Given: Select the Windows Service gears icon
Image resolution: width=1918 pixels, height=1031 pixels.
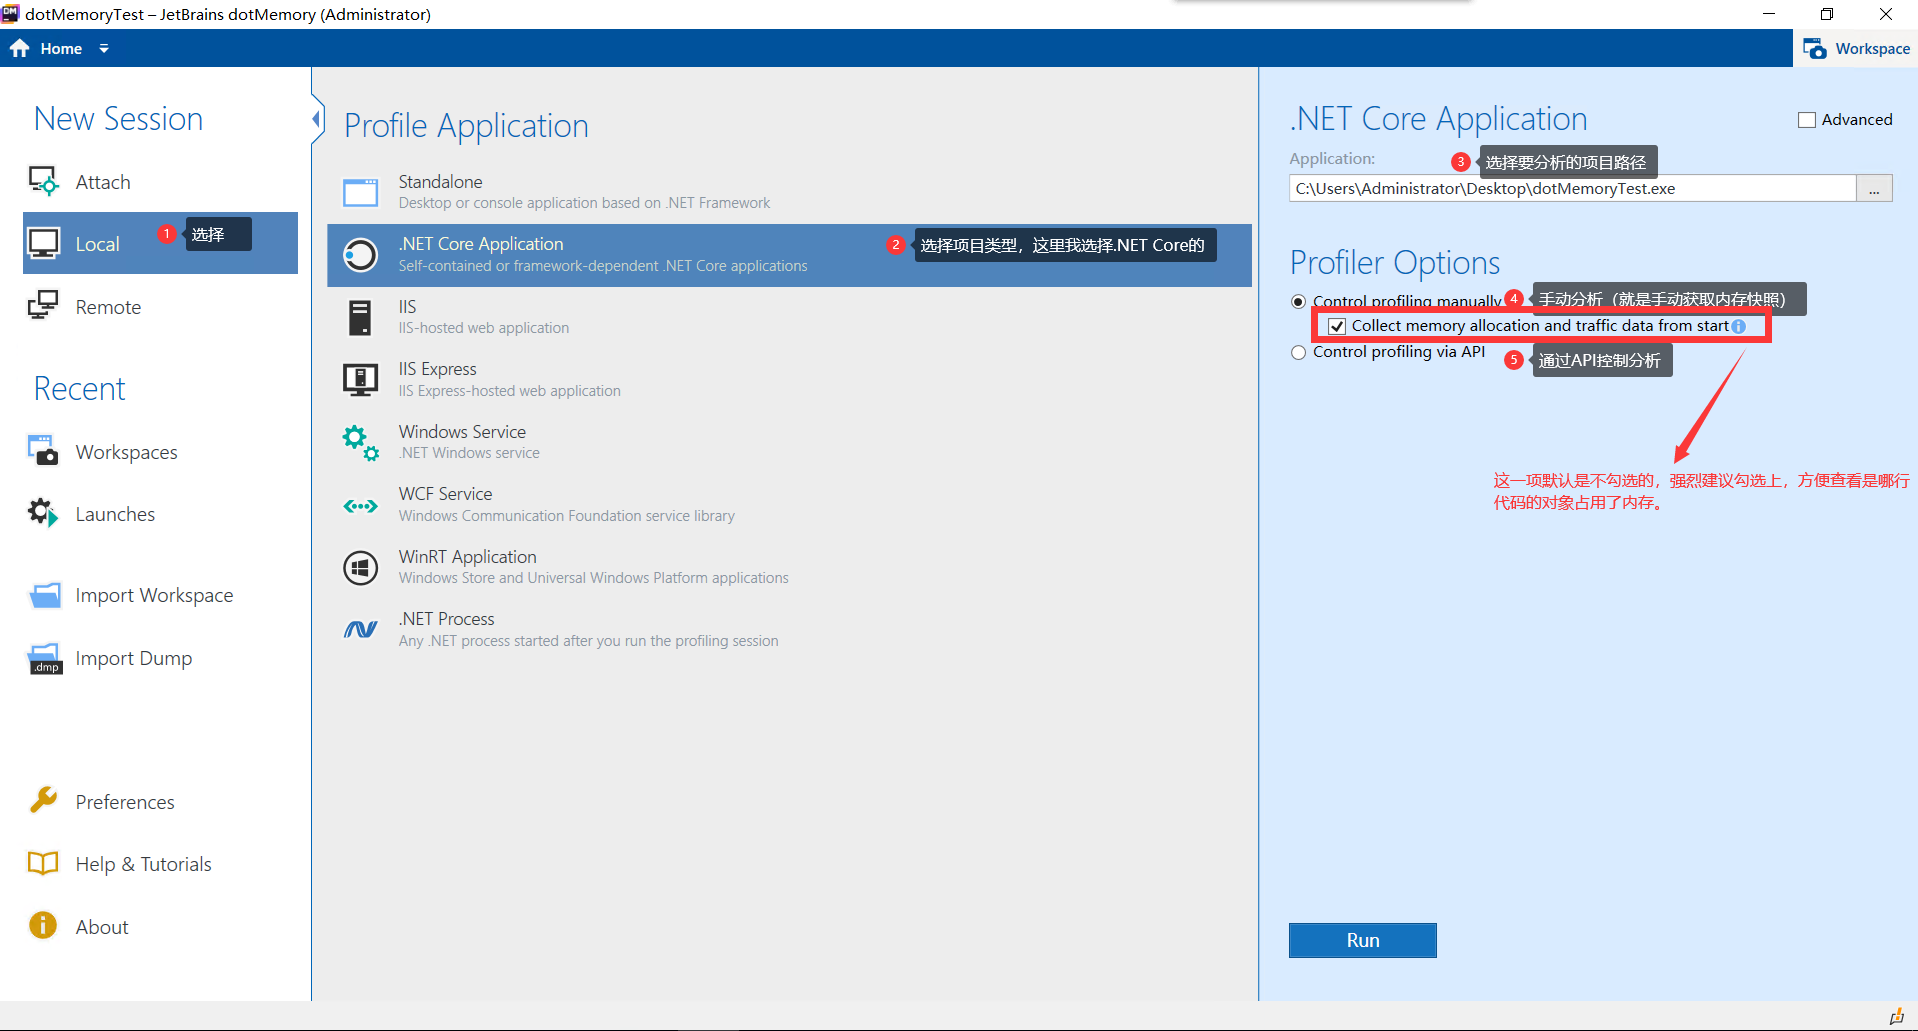Looking at the screenshot, I should [360, 442].
